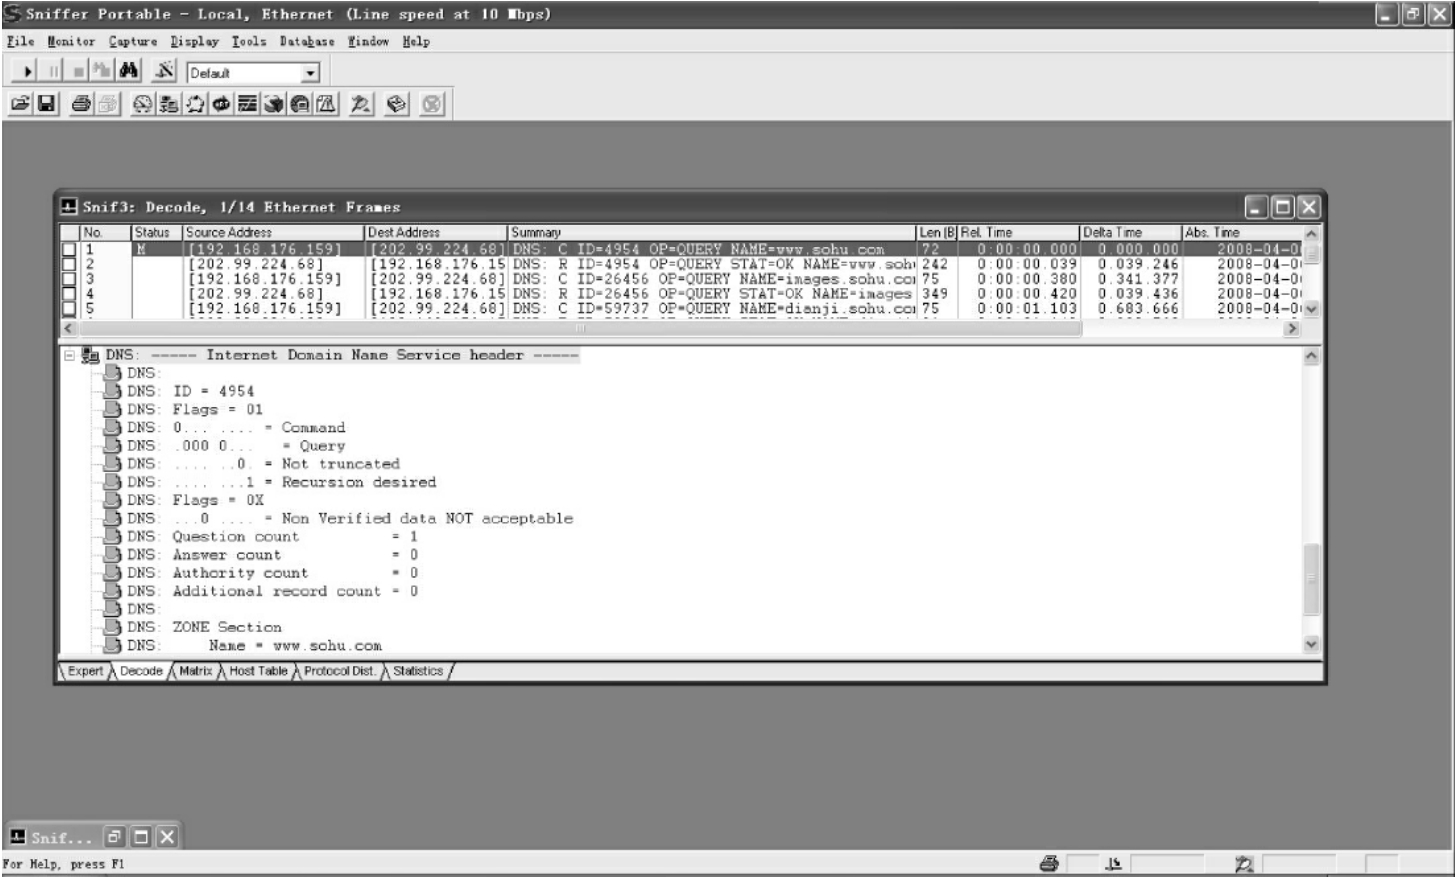Image resolution: width=1455 pixels, height=877 pixels.
Task: Open the Capture Panel toolbar icon
Action: pyautogui.click(x=361, y=104)
